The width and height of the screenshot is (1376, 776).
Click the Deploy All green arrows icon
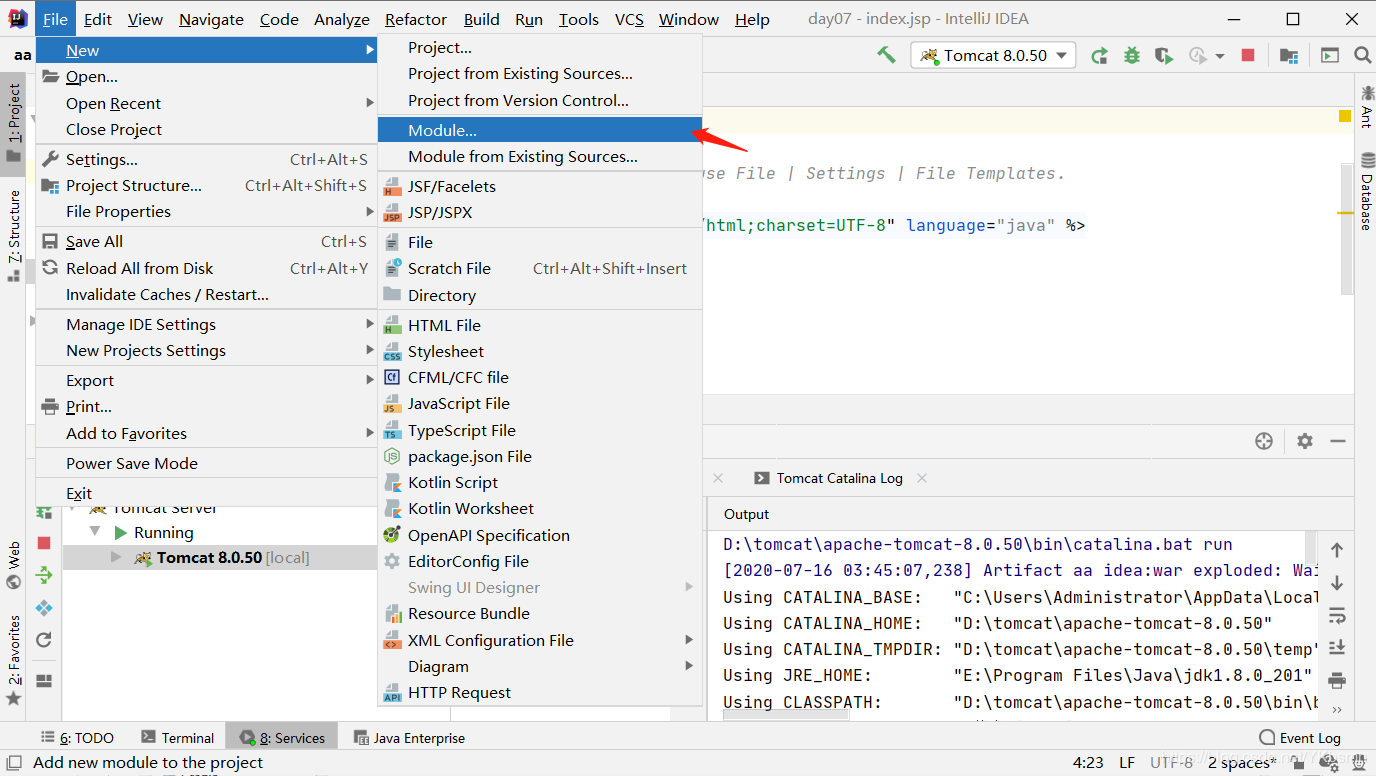pyautogui.click(x=44, y=575)
